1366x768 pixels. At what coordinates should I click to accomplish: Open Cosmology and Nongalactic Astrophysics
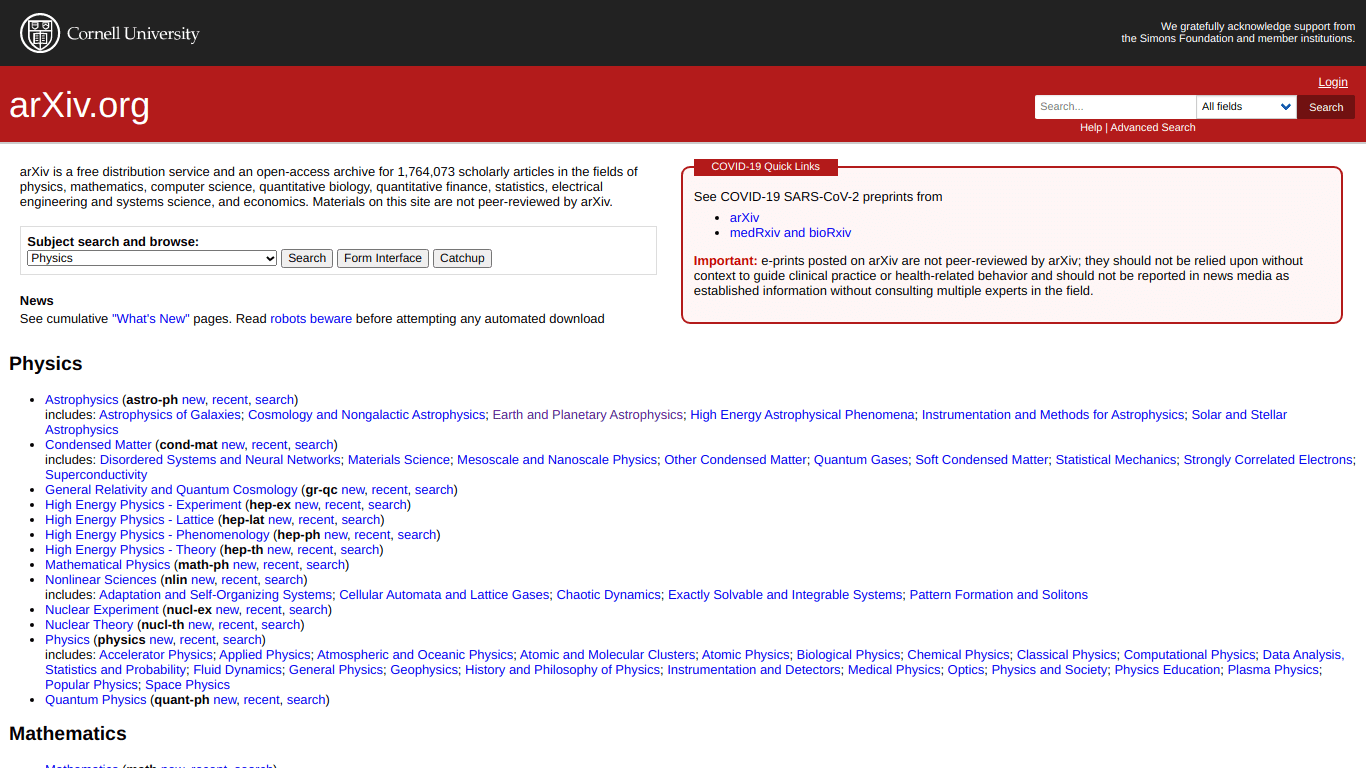tap(366, 415)
